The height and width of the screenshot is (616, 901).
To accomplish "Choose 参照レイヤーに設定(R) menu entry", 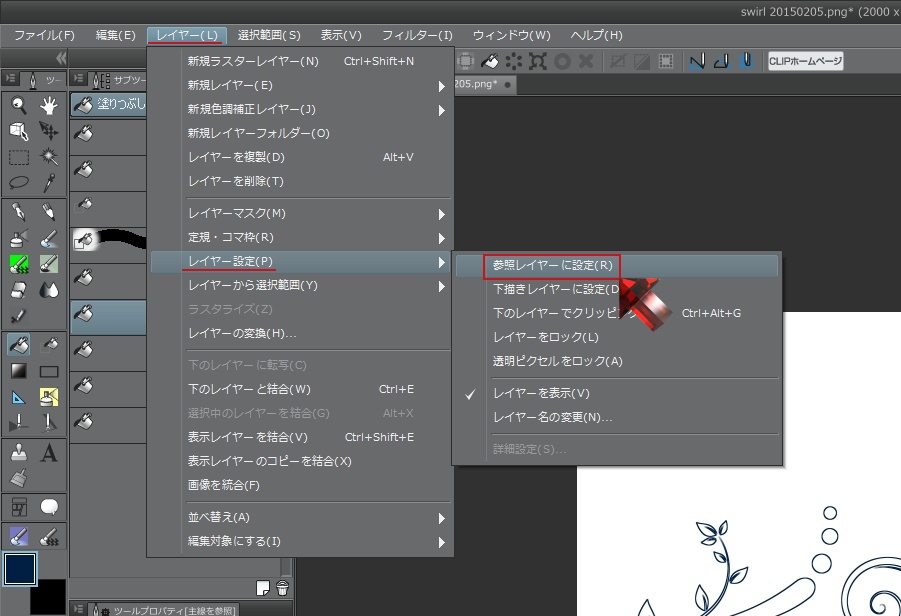I will pos(552,265).
